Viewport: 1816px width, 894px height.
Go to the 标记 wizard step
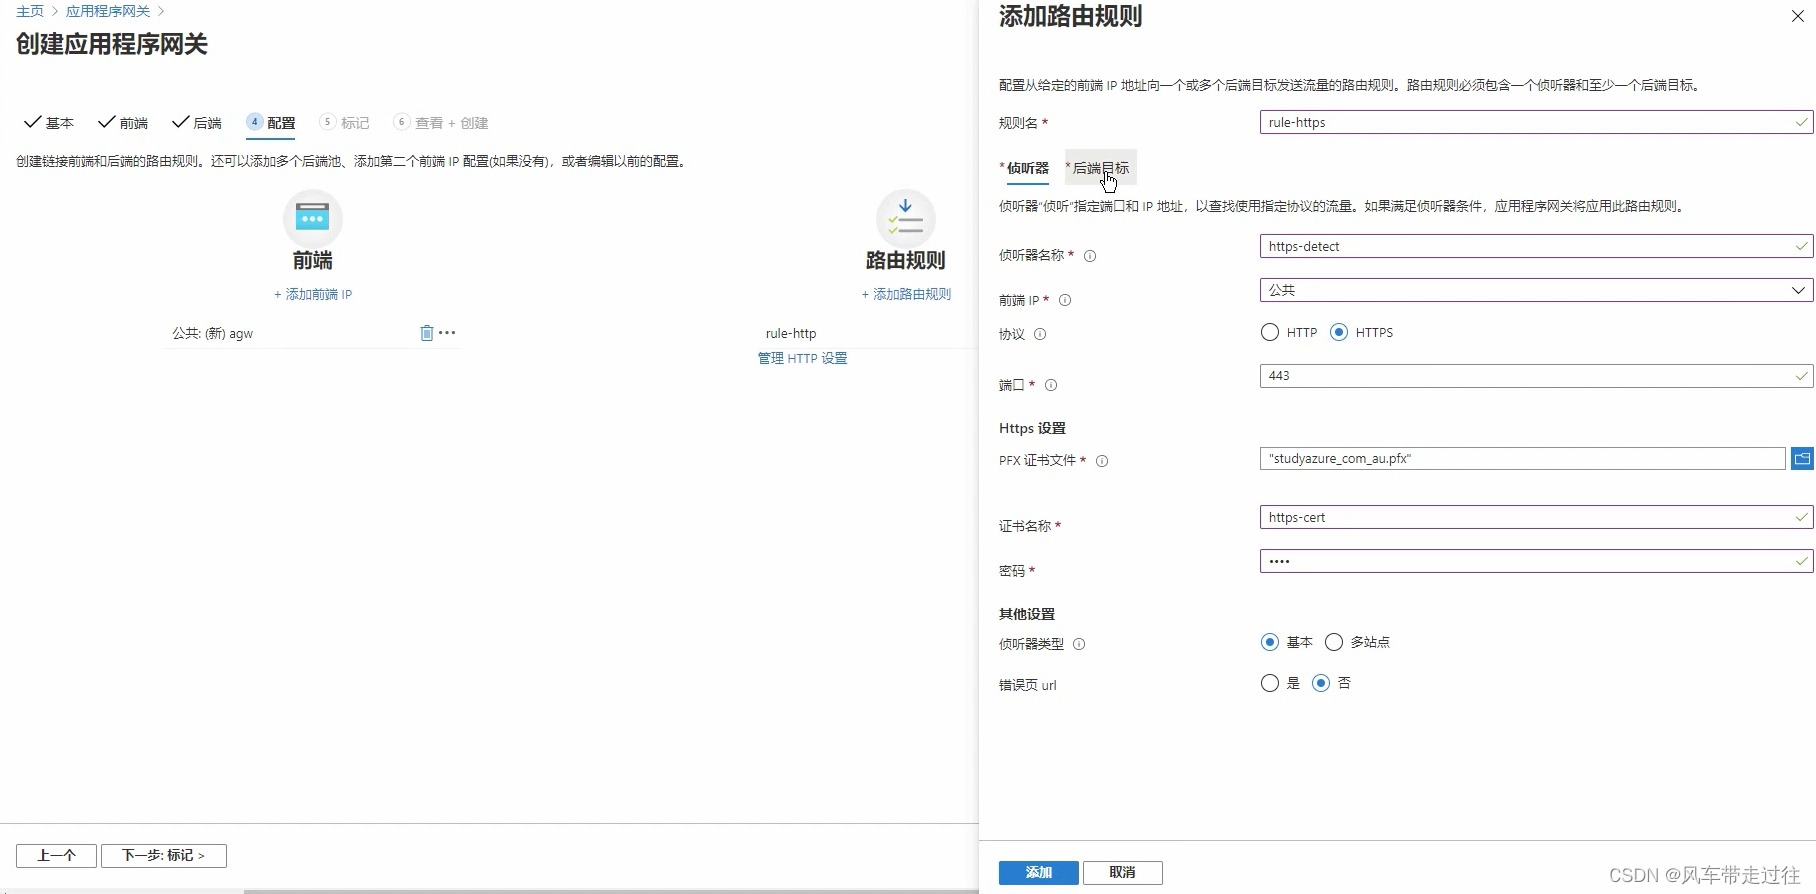coord(344,123)
